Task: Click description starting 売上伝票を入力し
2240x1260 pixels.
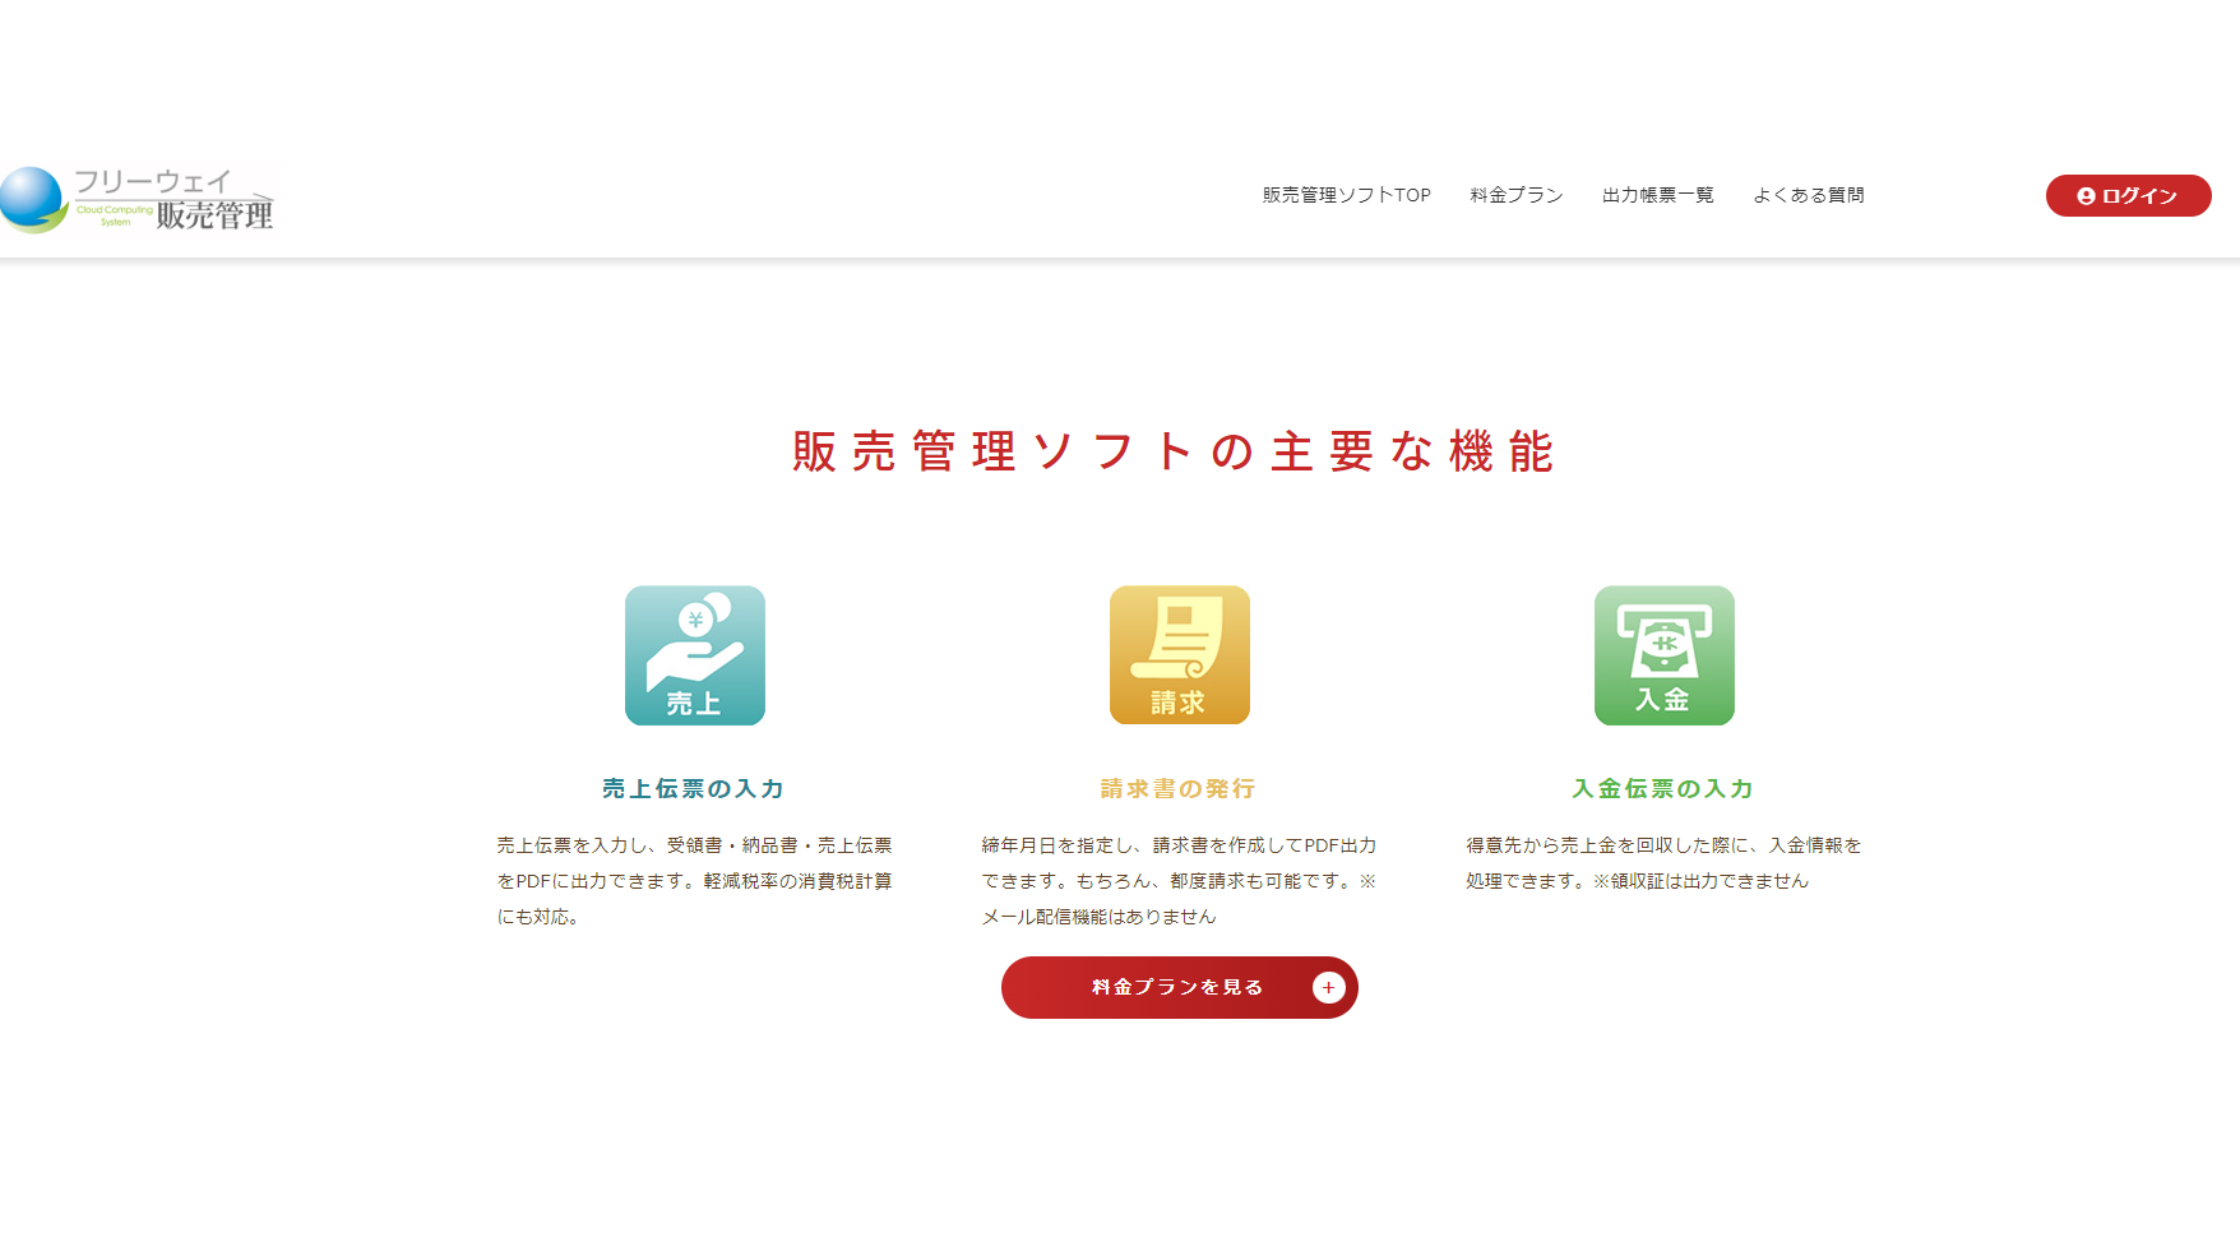Action: click(694, 881)
